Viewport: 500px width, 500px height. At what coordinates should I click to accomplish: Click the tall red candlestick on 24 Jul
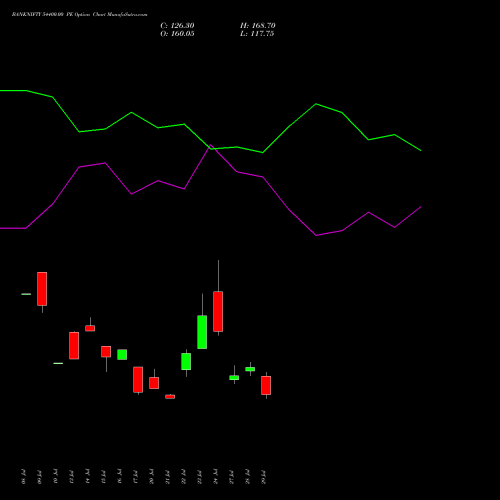pyautogui.click(x=218, y=311)
